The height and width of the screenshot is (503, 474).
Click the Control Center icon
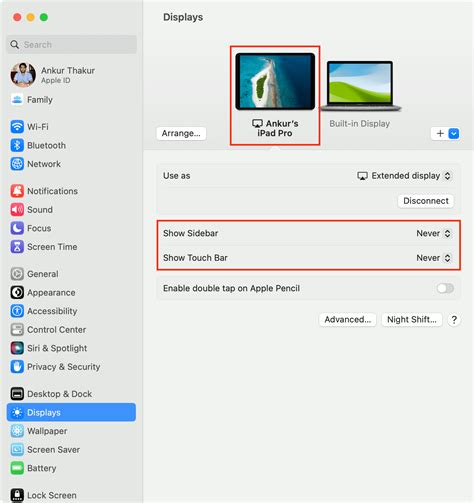17,330
